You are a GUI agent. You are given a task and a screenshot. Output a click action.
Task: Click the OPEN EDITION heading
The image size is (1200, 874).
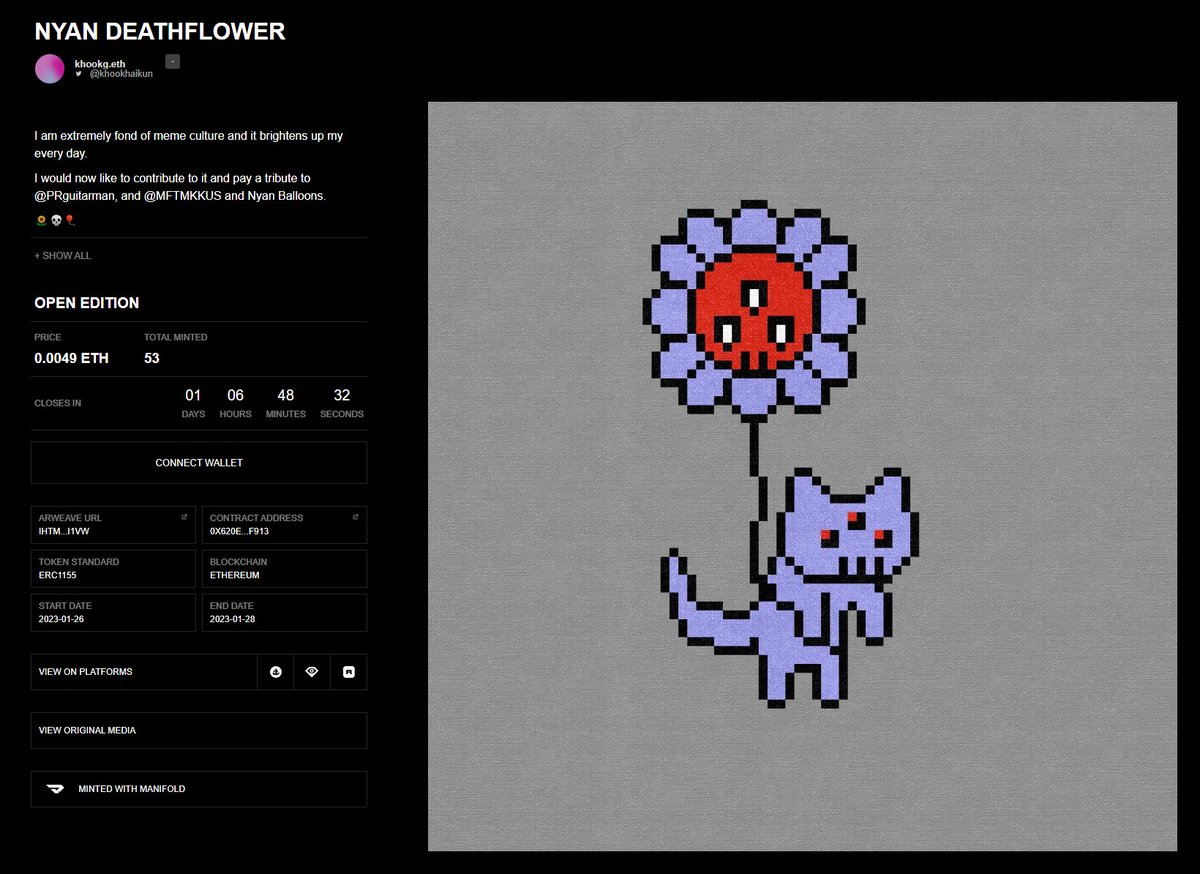87,303
